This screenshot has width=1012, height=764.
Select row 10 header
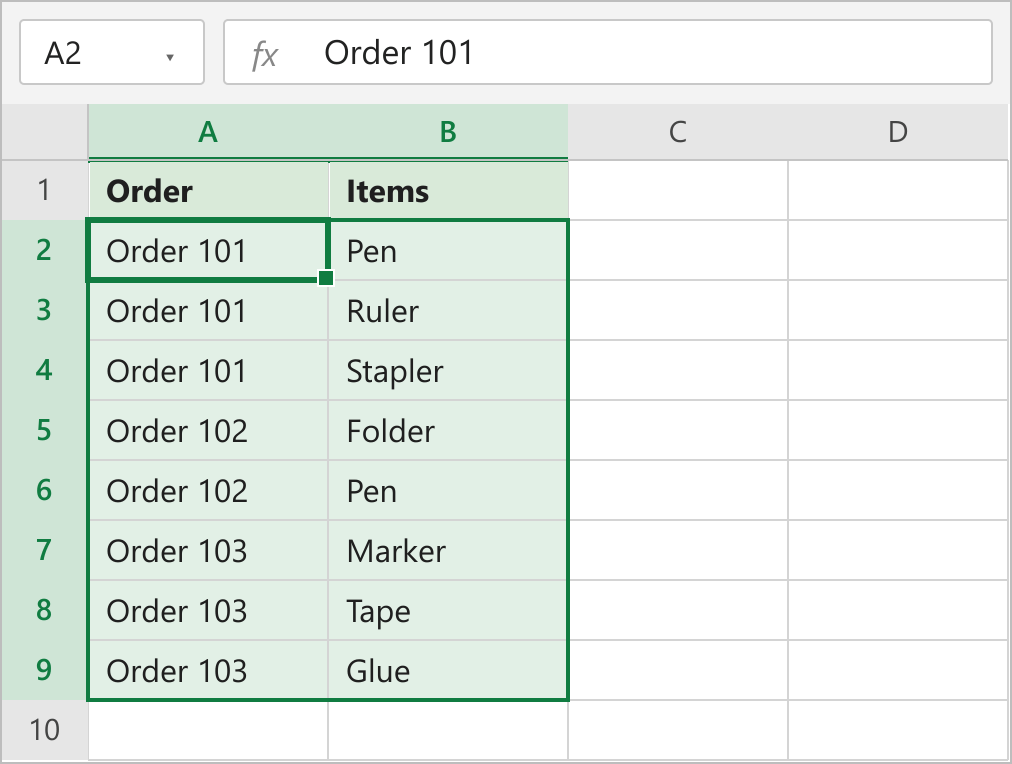pos(44,730)
